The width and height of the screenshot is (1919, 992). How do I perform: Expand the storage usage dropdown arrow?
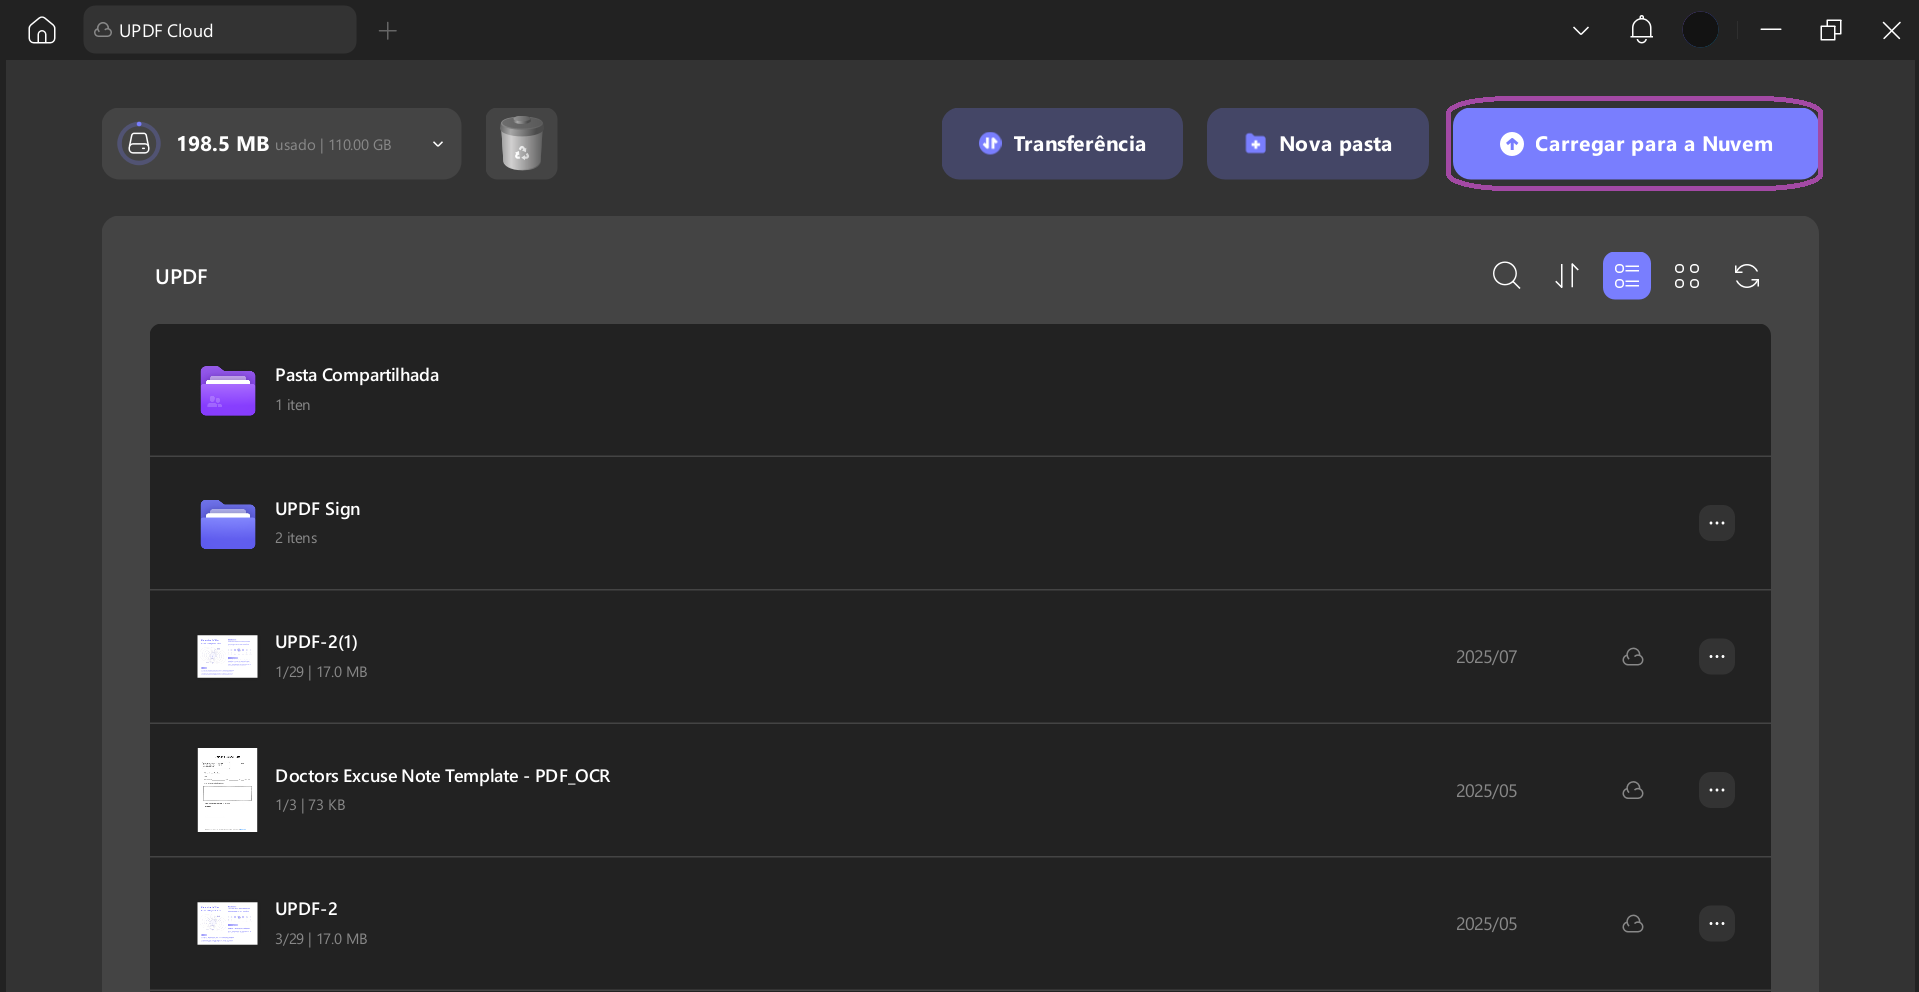pyautogui.click(x=438, y=144)
